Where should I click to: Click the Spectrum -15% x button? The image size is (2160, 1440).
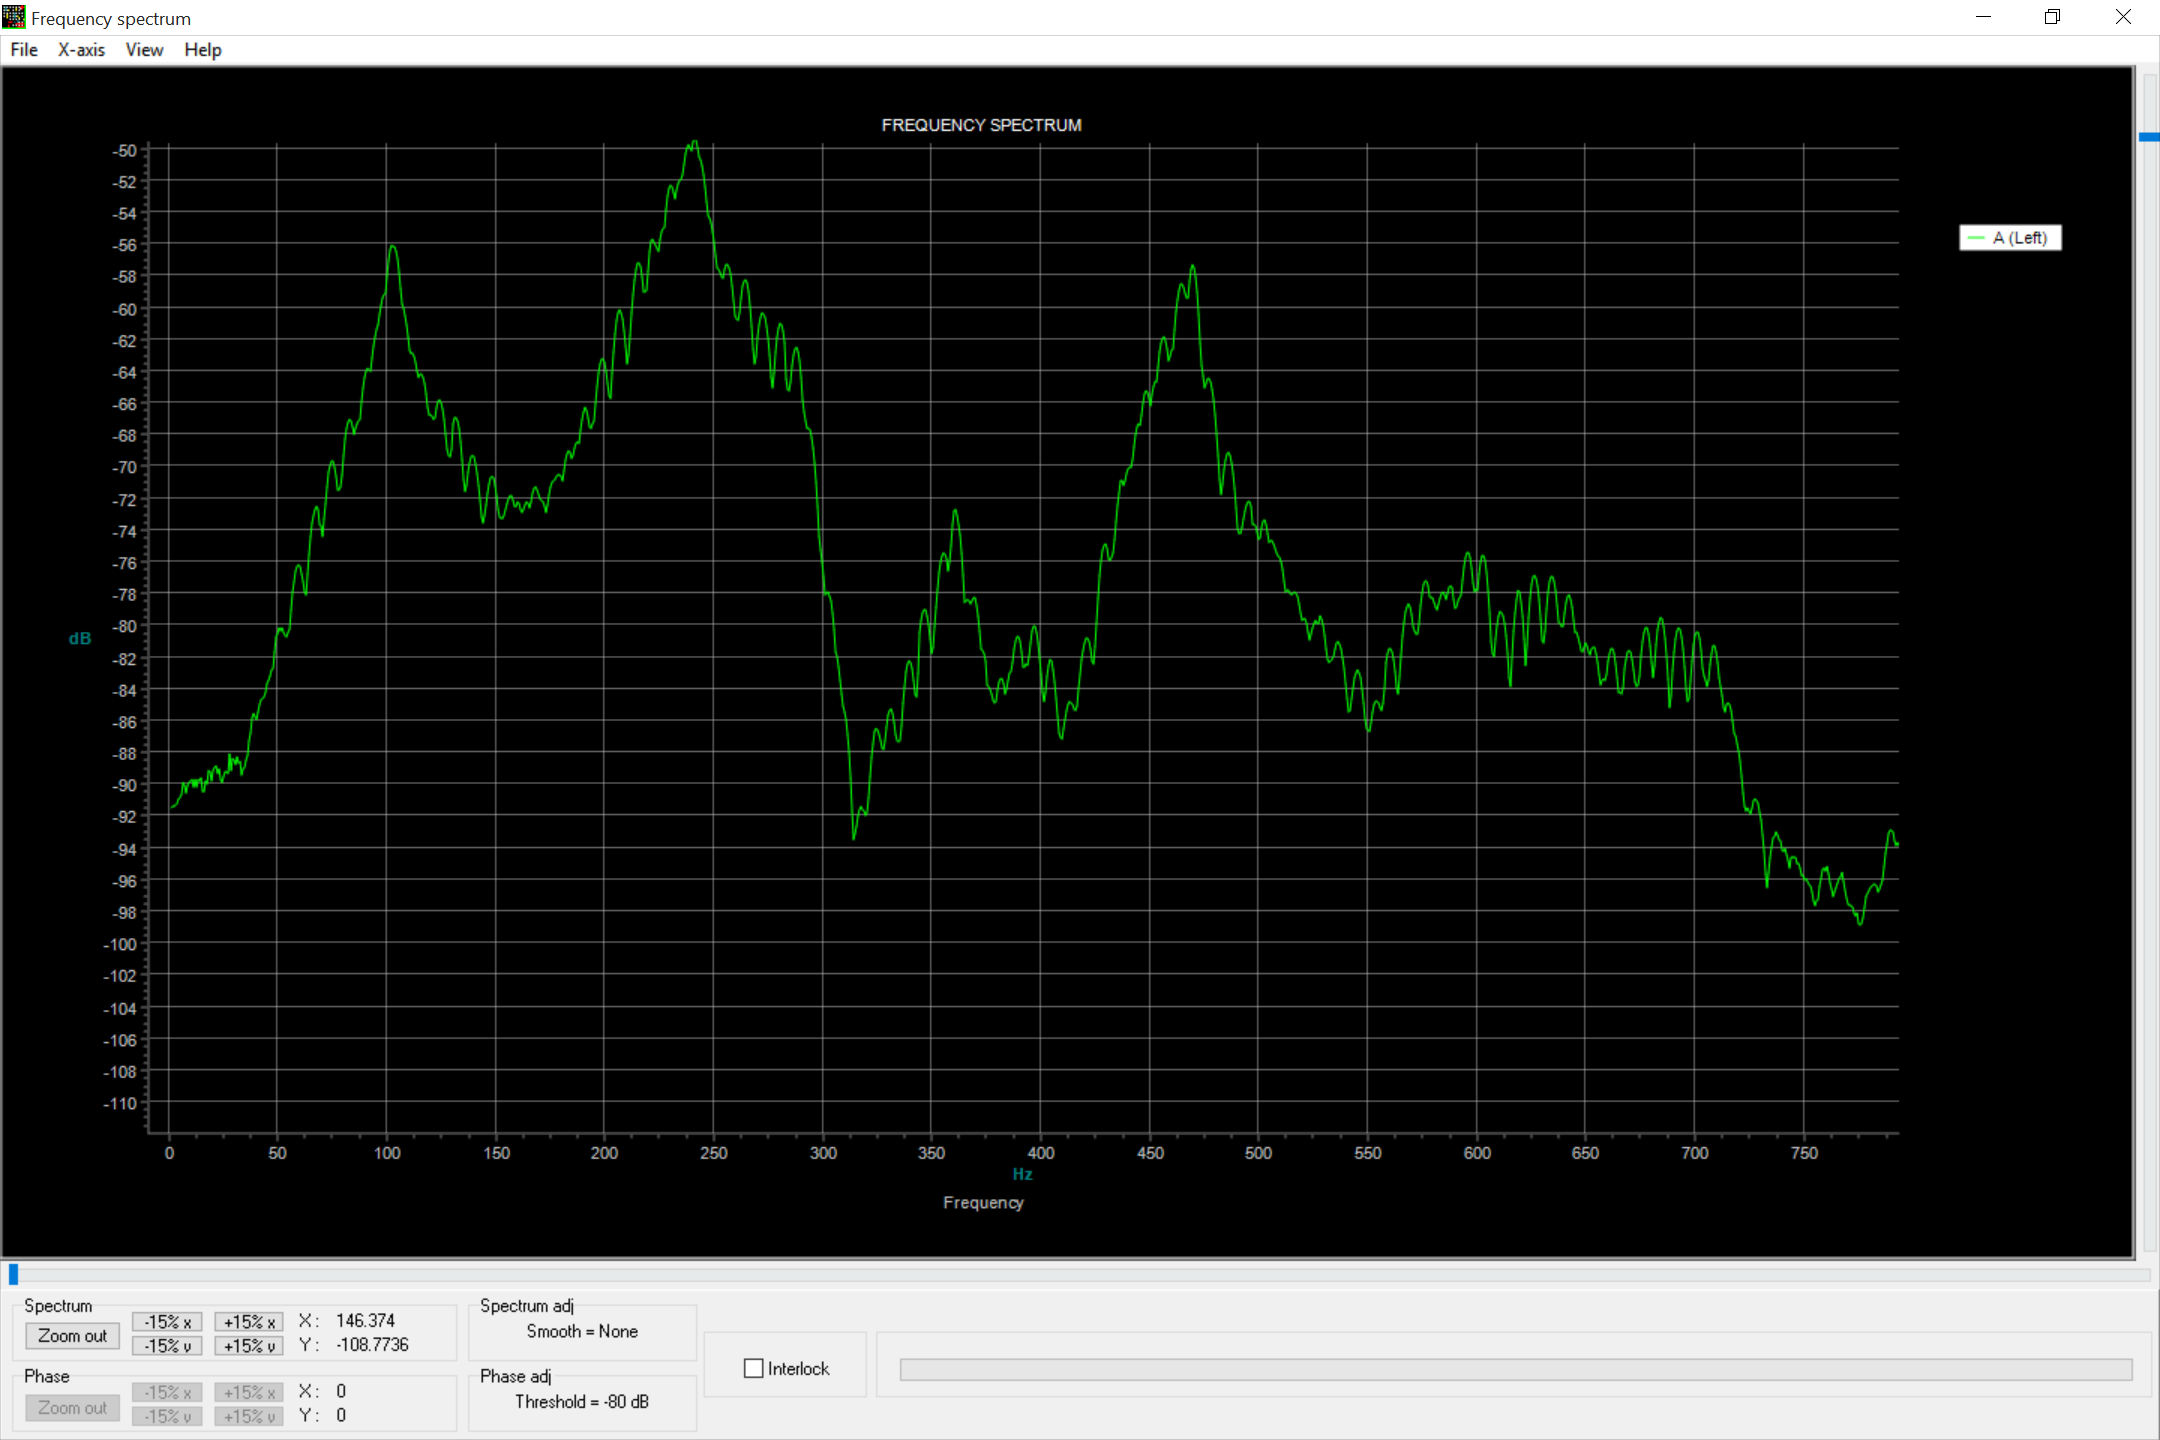coord(167,1322)
